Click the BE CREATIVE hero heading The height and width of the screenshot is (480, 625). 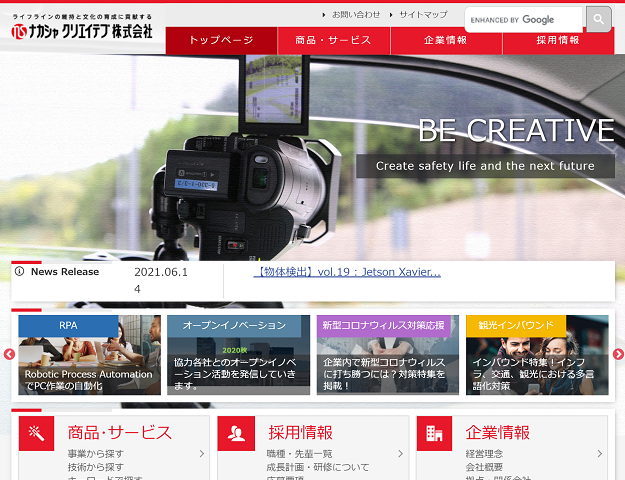[516, 130]
